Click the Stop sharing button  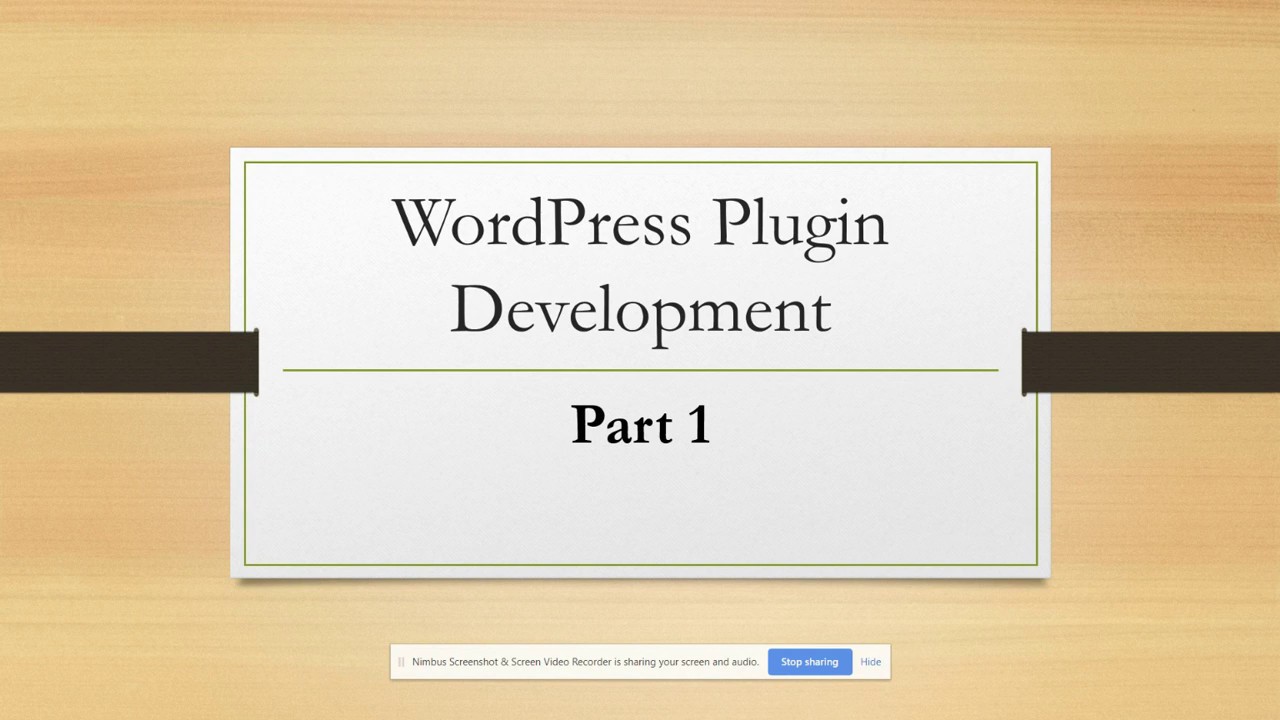click(809, 662)
